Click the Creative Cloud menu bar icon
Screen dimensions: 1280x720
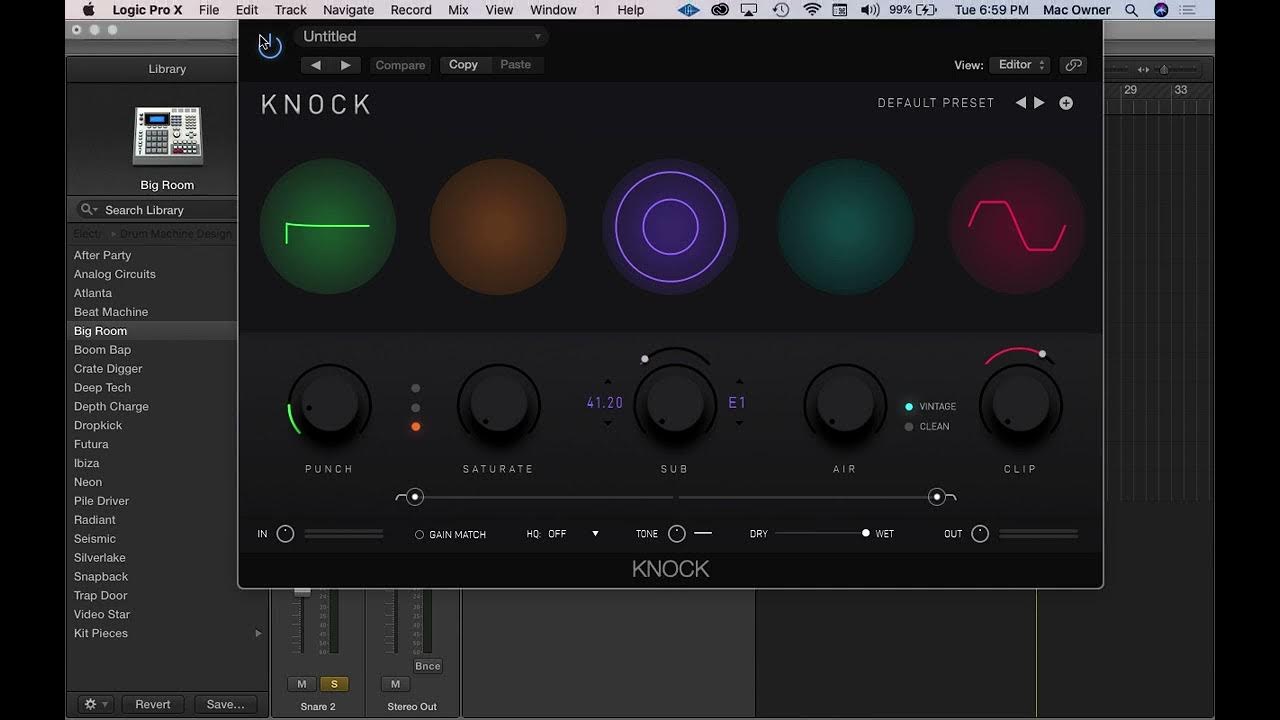click(x=720, y=10)
